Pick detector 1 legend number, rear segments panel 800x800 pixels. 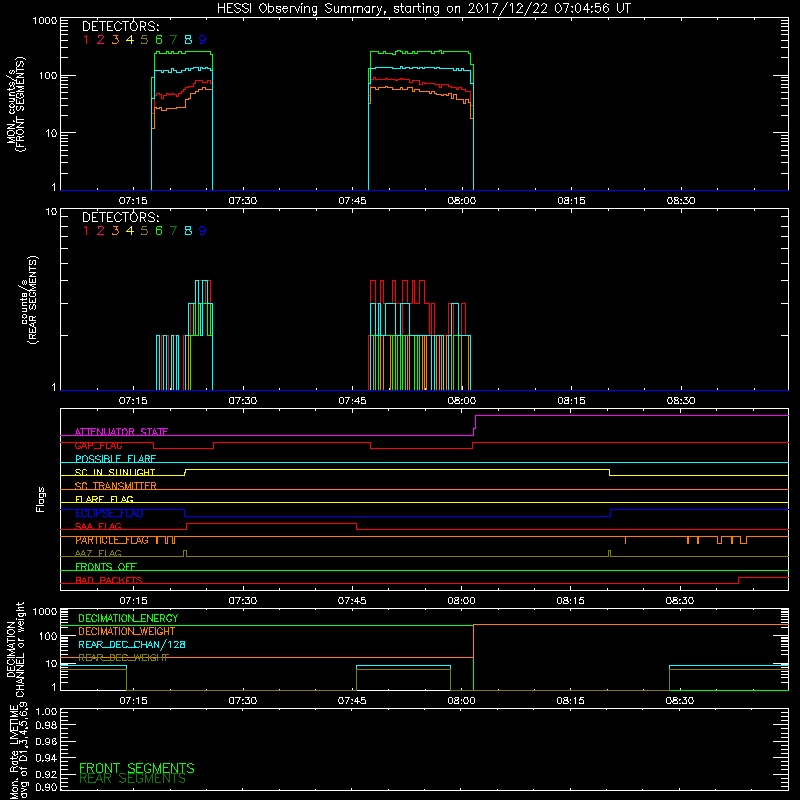tap(86, 231)
